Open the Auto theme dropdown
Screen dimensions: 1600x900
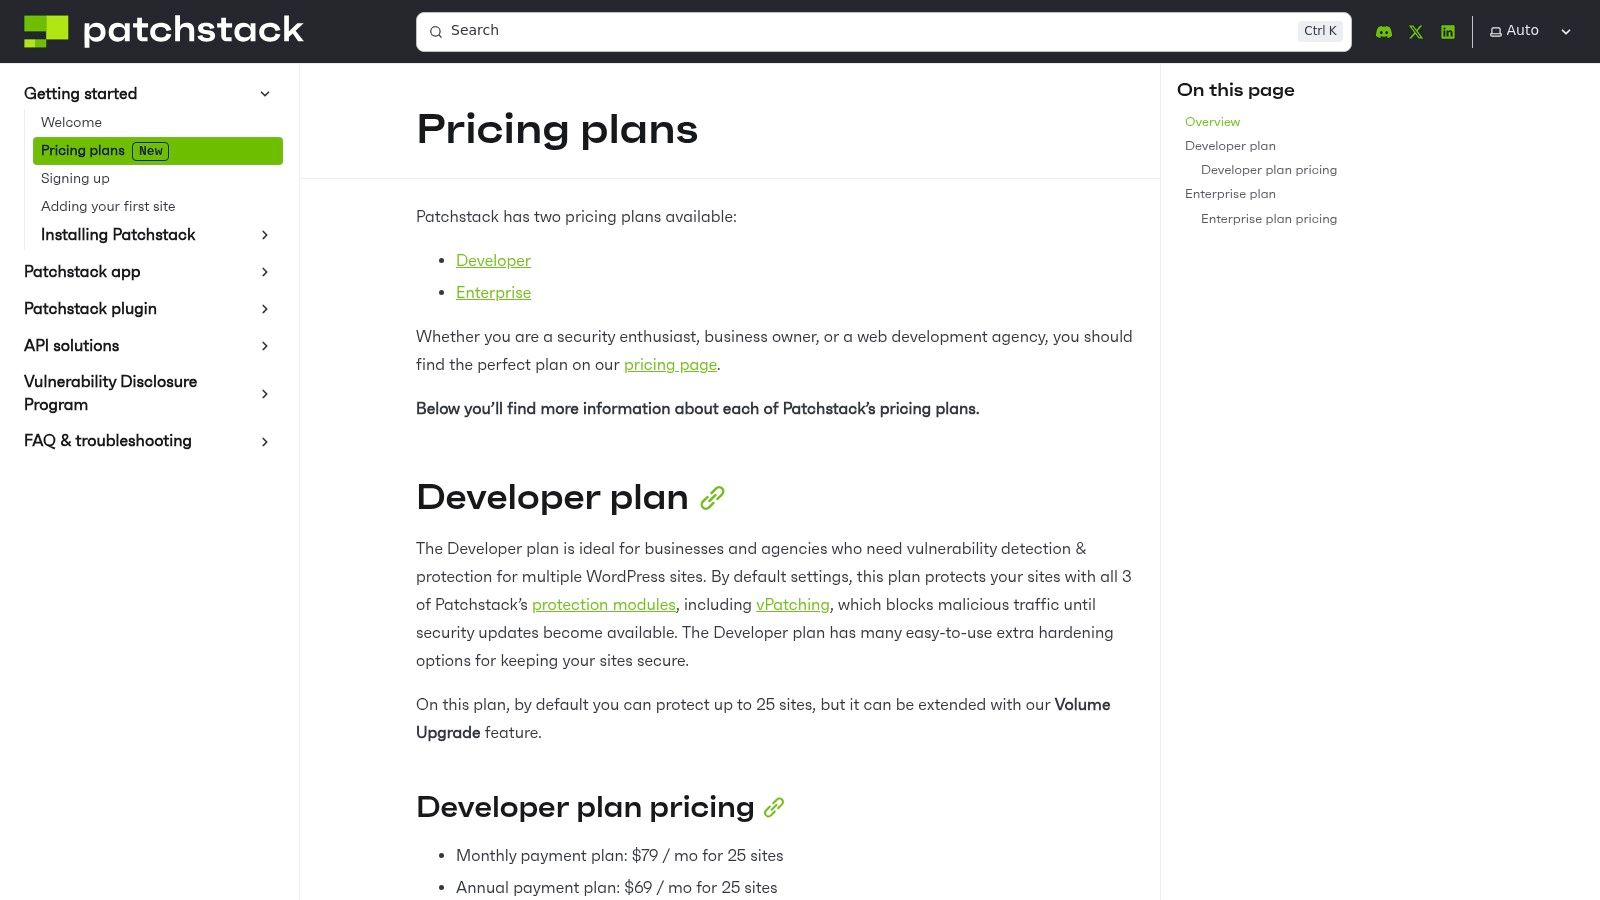pos(1565,31)
